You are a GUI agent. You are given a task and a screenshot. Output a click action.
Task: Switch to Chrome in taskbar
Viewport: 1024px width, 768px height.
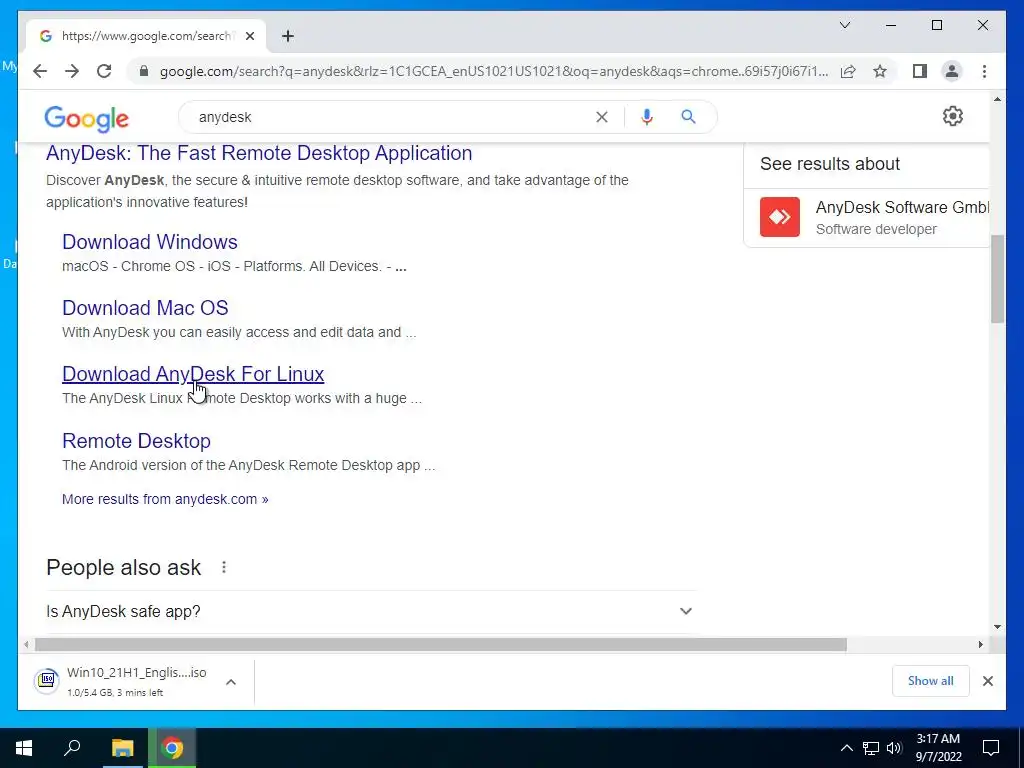coord(172,748)
